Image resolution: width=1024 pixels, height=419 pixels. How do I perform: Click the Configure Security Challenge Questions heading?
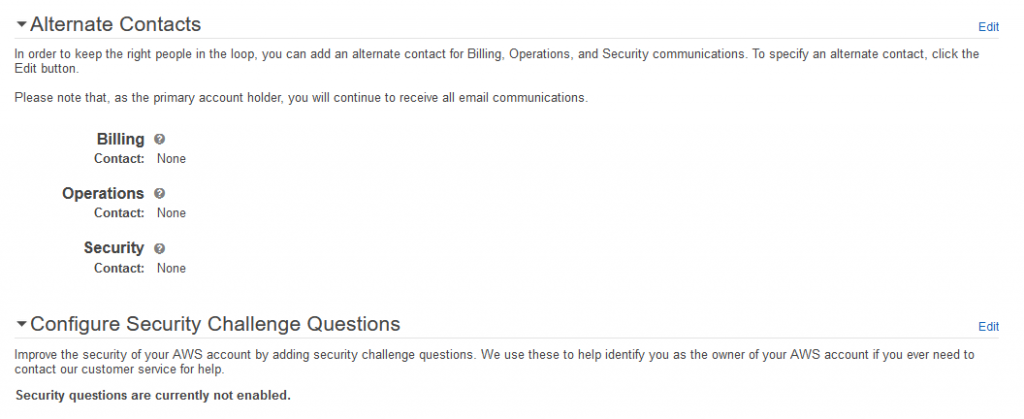click(x=215, y=324)
